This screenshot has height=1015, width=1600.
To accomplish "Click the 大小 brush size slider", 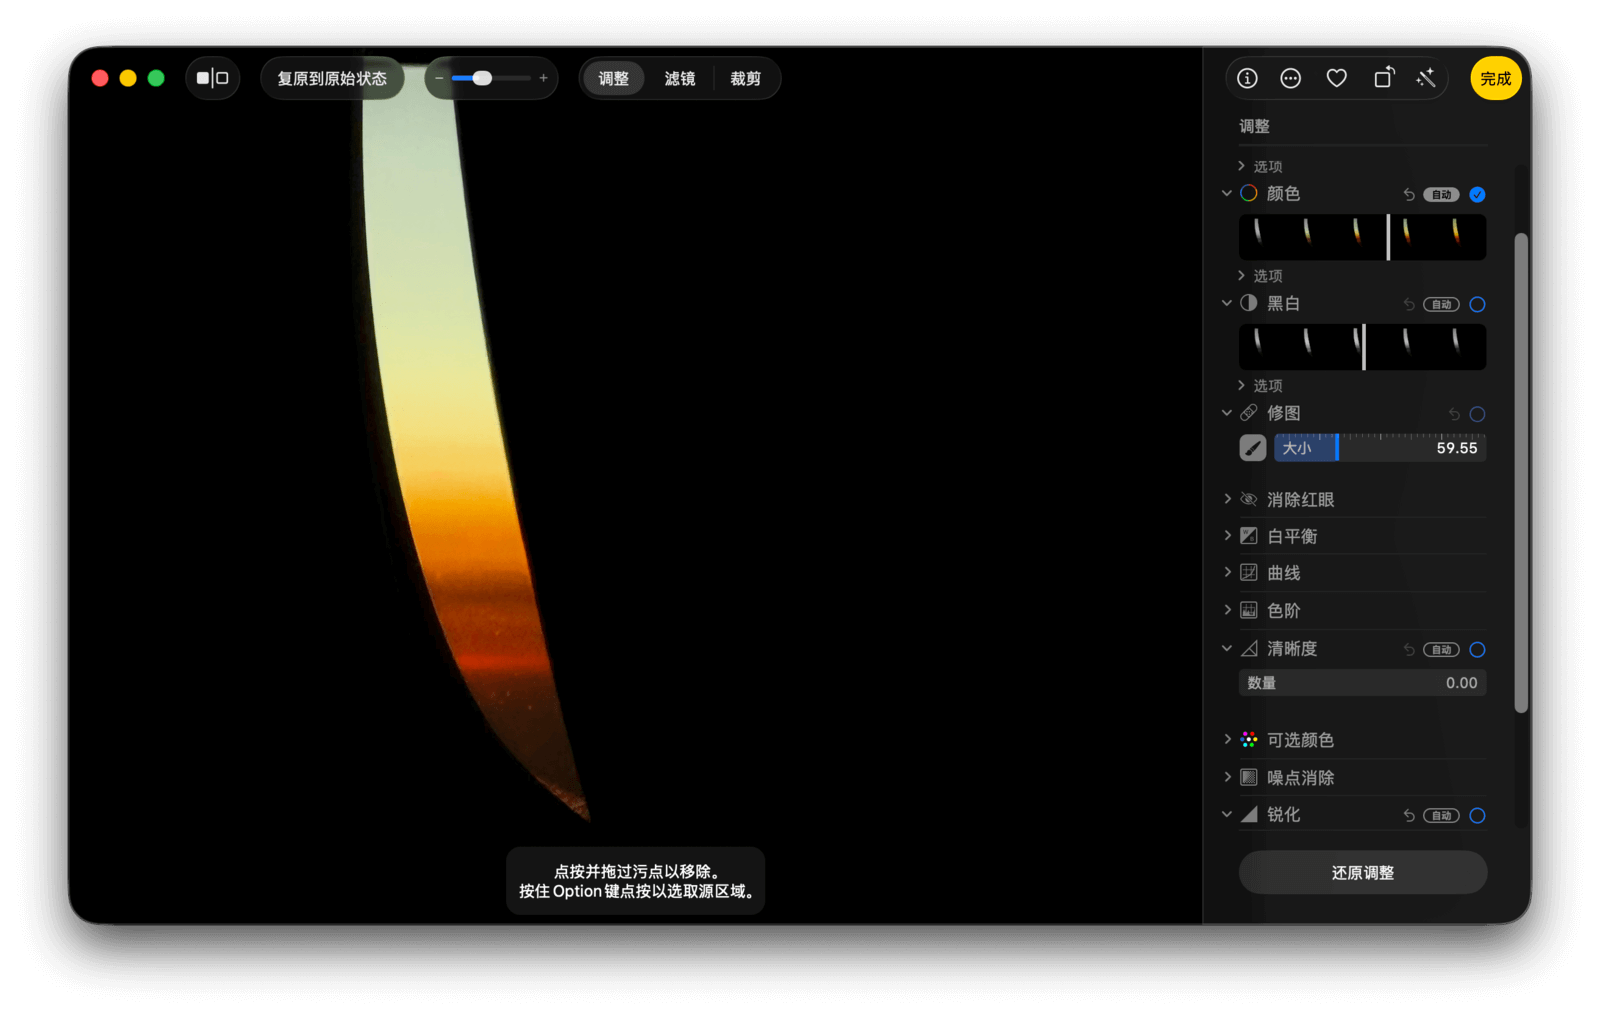I will click(x=1380, y=448).
